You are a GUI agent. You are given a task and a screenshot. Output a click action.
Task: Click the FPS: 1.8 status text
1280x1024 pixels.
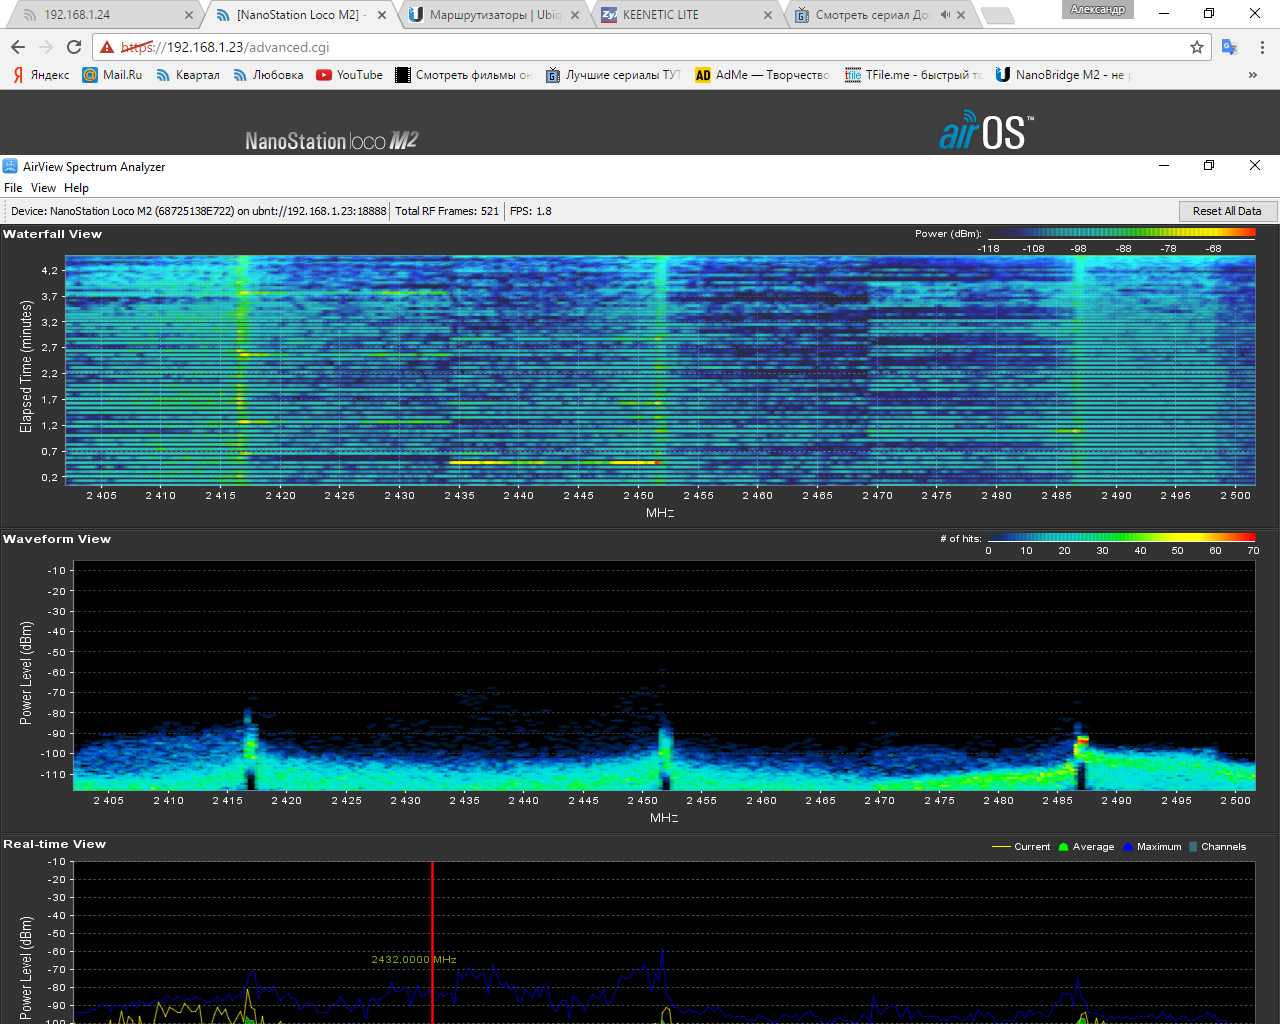pyautogui.click(x=530, y=211)
